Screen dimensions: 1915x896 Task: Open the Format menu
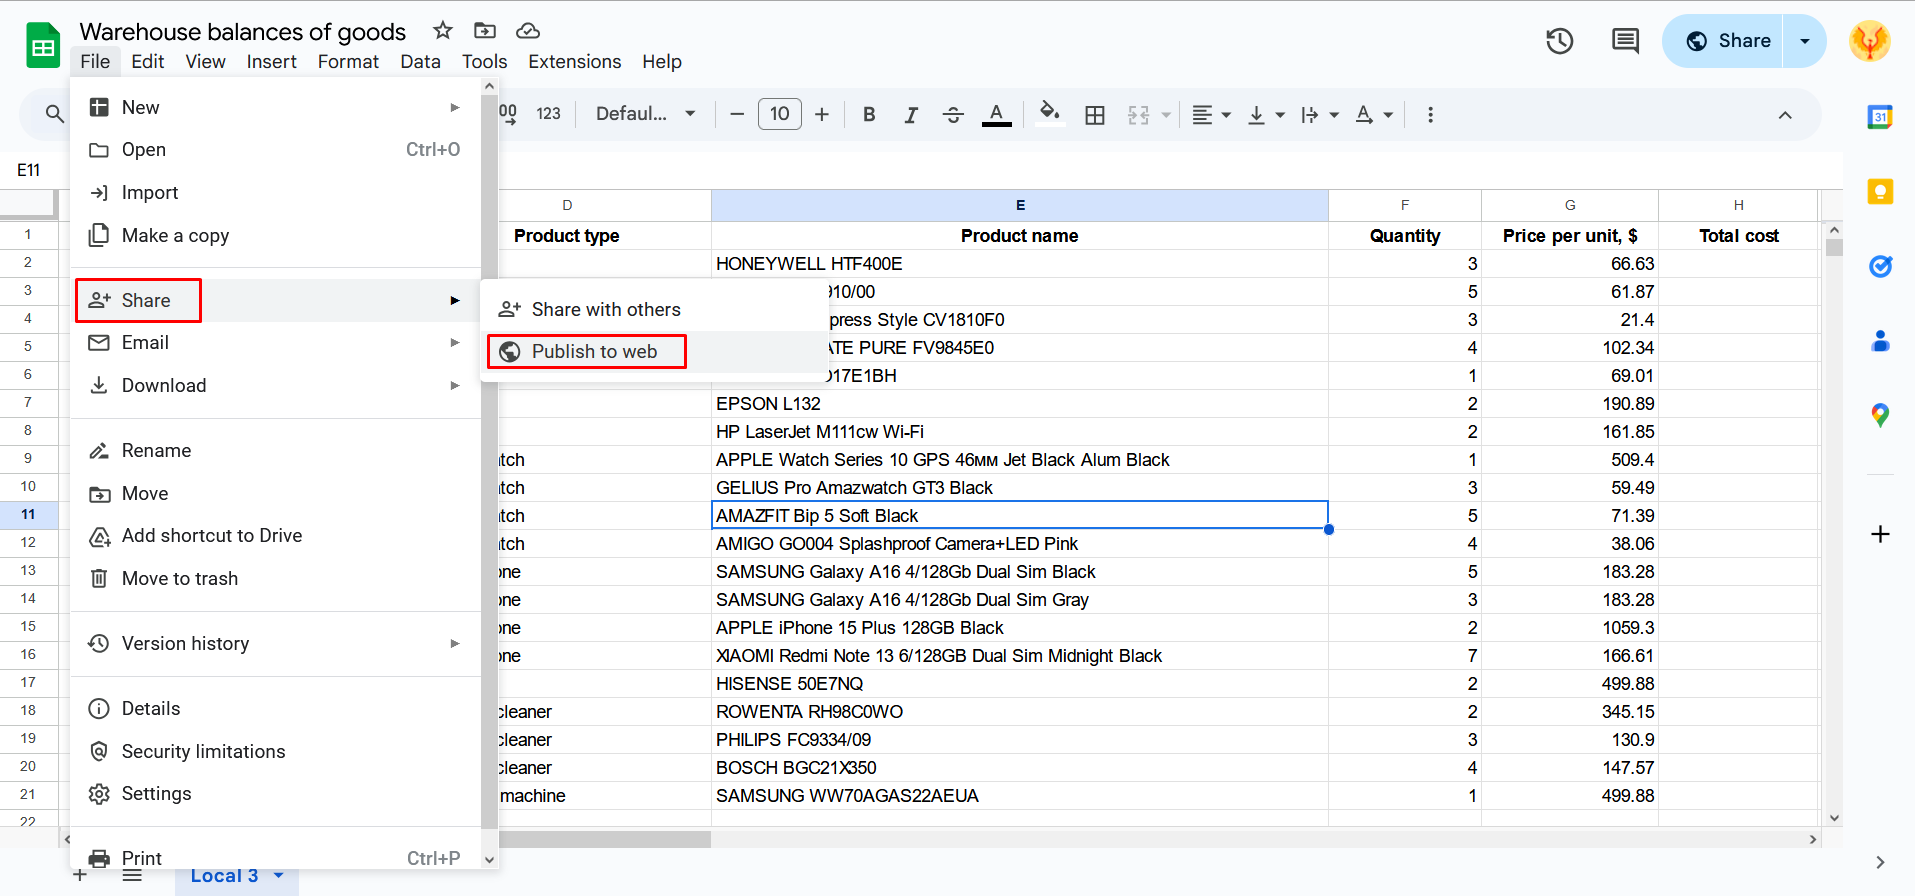[348, 62]
